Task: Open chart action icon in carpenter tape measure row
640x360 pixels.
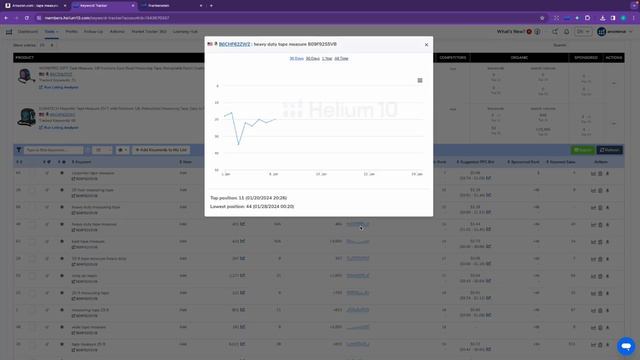Action: [593, 174]
